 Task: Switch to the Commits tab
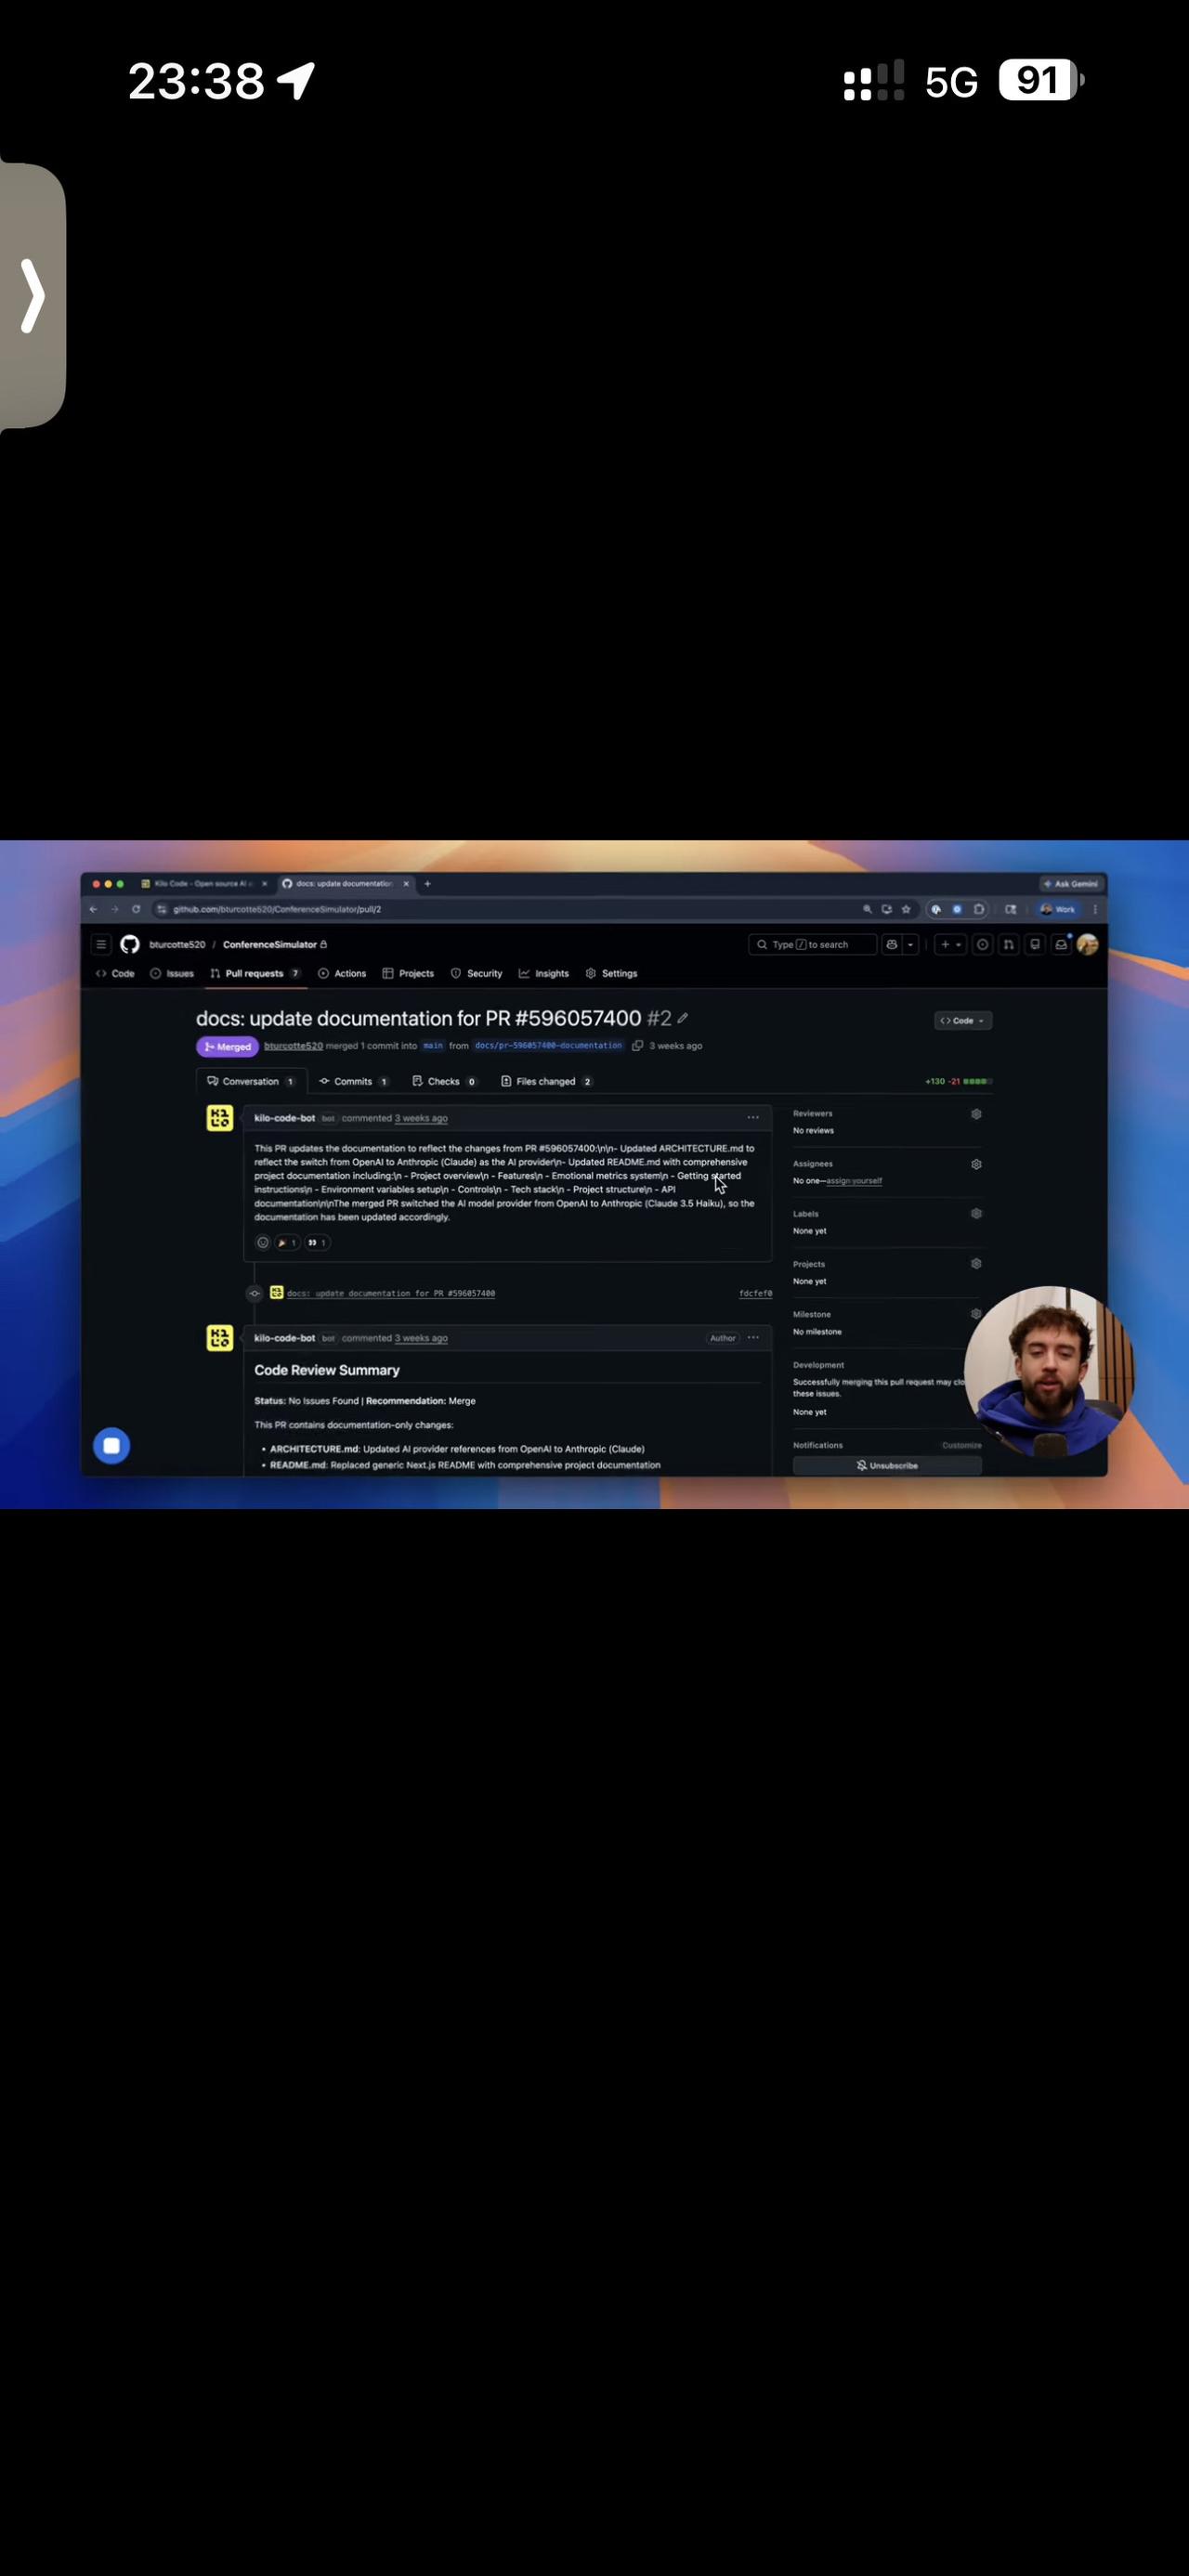tap(353, 1081)
